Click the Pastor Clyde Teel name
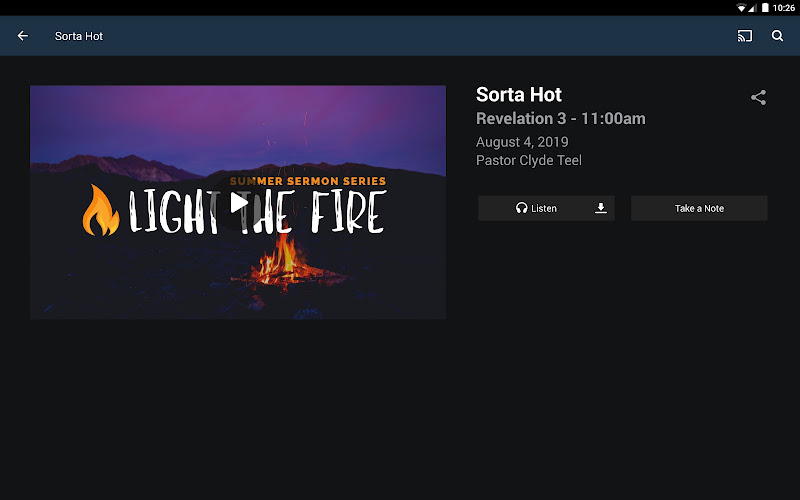The height and width of the screenshot is (500, 800). (x=529, y=160)
